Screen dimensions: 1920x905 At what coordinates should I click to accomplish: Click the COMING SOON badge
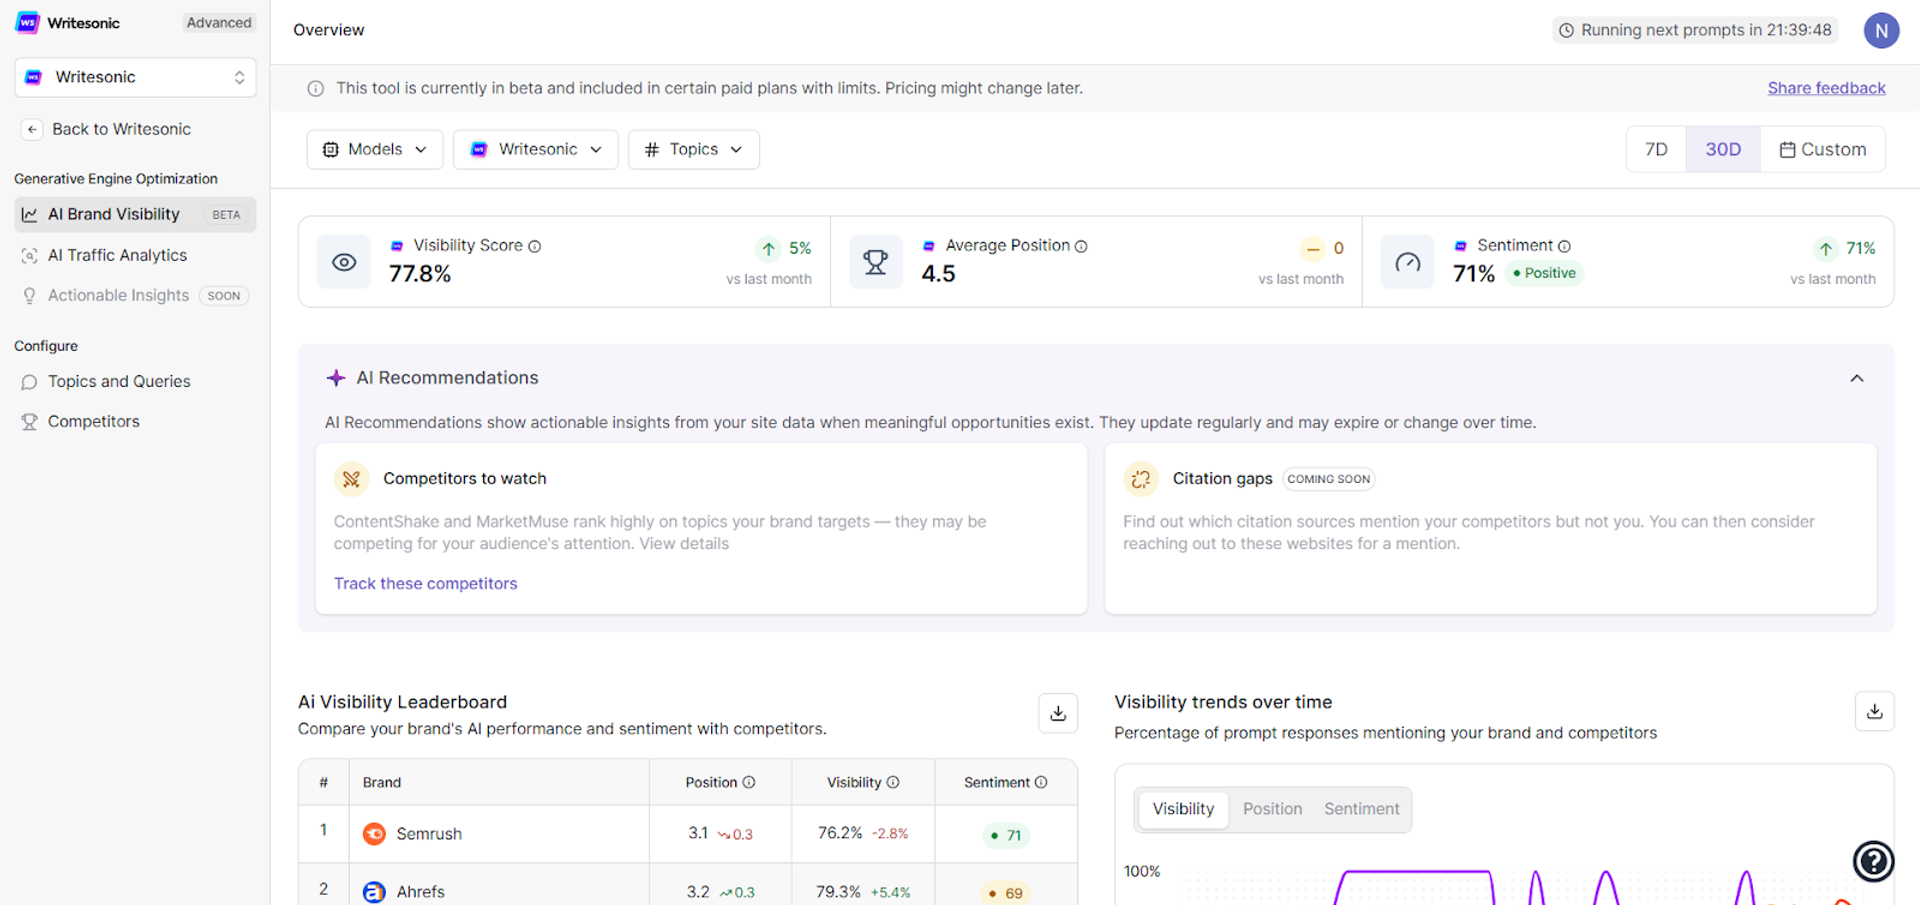click(1328, 479)
